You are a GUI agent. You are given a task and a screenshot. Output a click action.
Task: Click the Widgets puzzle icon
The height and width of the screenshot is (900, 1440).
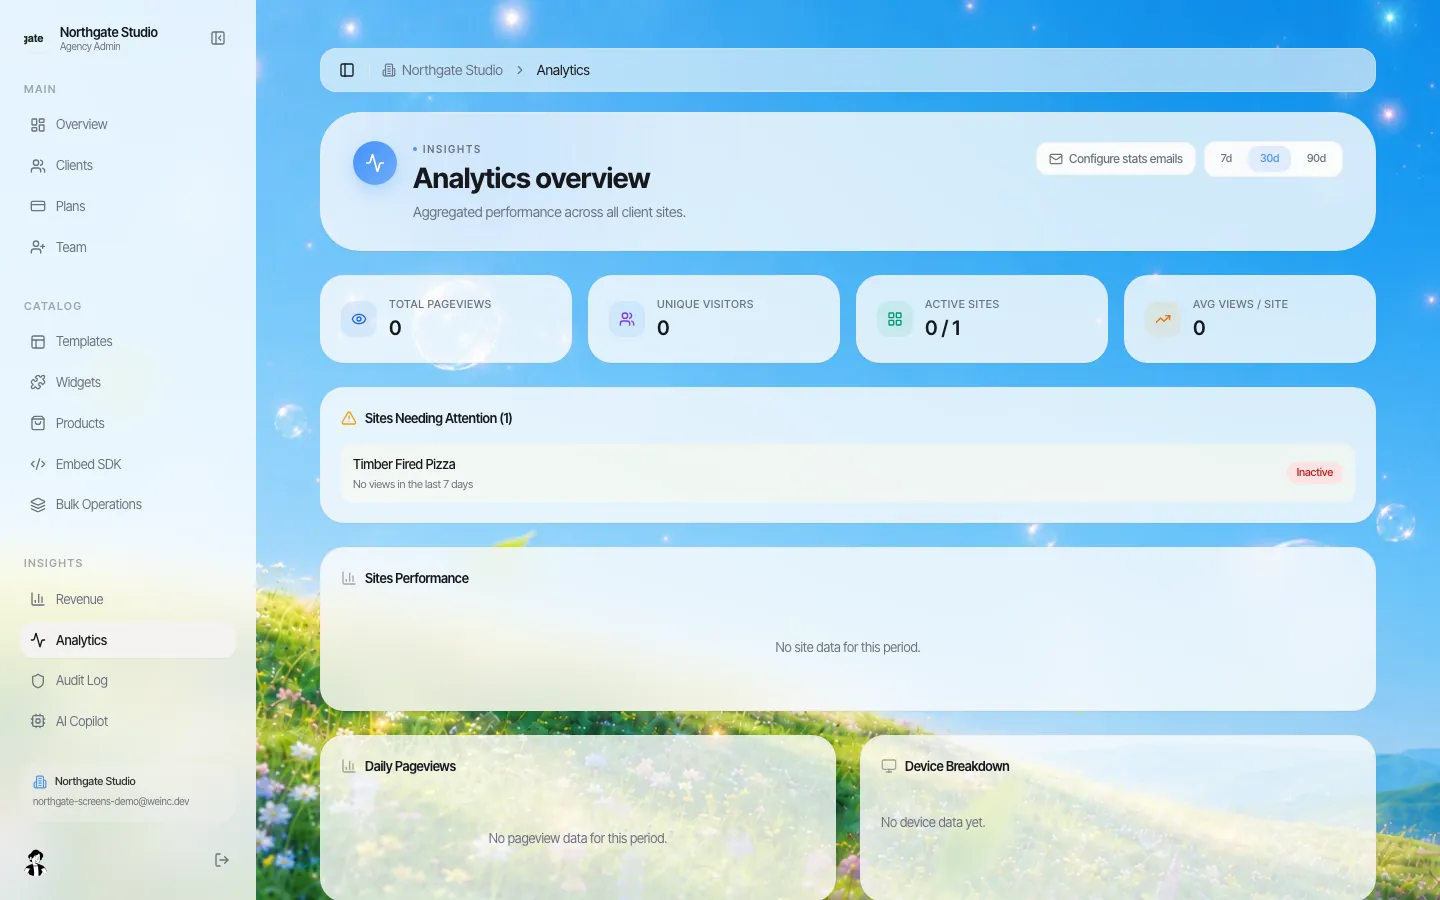[38, 383]
